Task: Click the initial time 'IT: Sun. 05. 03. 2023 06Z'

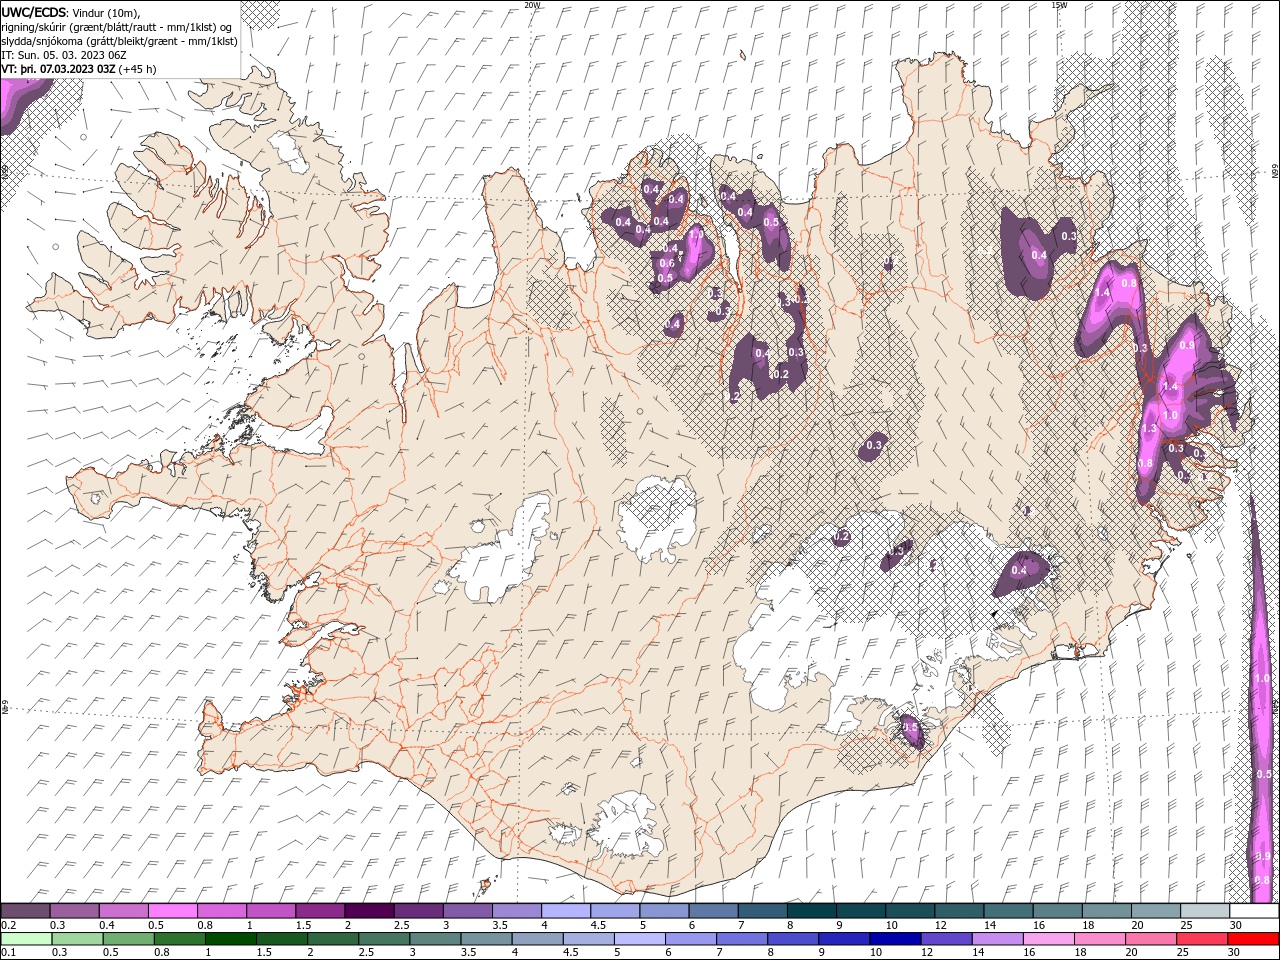Action: tap(64, 55)
